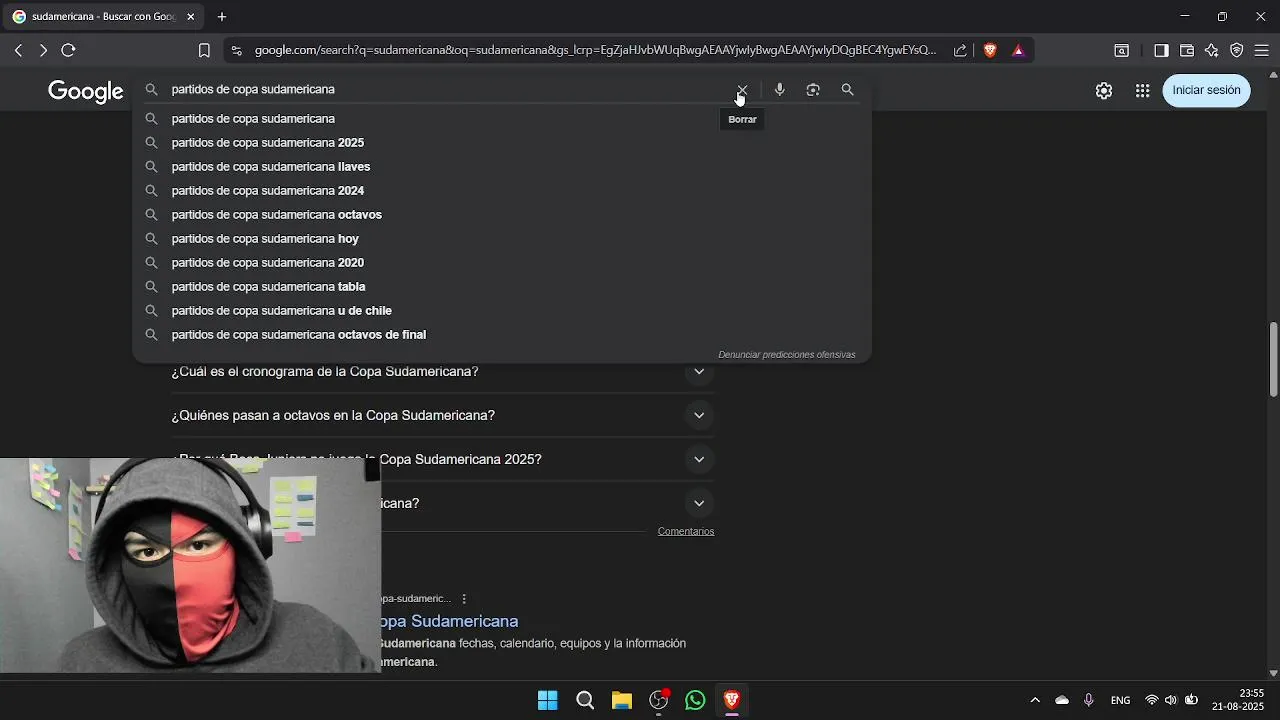Choose suggestion partidos de copa sudamericana 2024
This screenshot has height=720, width=1280.
click(501, 191)
